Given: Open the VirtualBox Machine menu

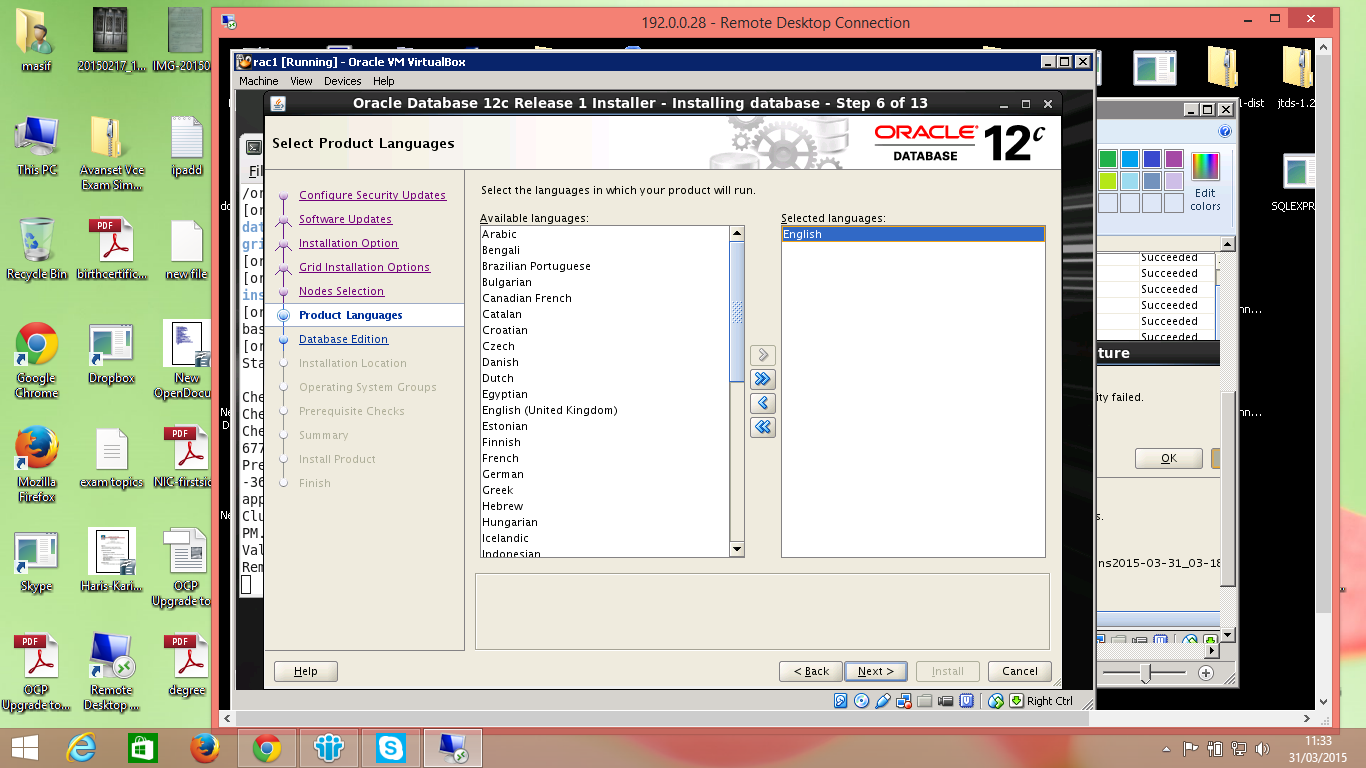Looking at the screenshot, I should [258, 81].
